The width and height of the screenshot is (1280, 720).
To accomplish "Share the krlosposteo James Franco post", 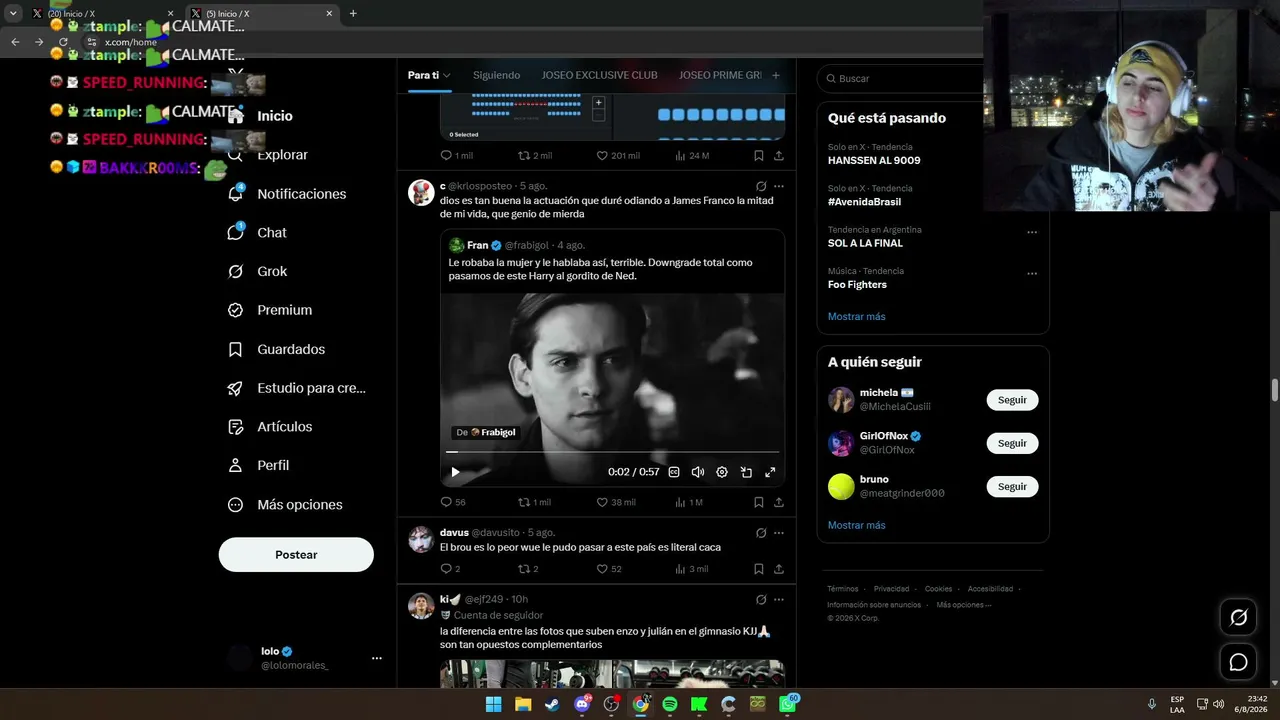I will pos(779,502).
